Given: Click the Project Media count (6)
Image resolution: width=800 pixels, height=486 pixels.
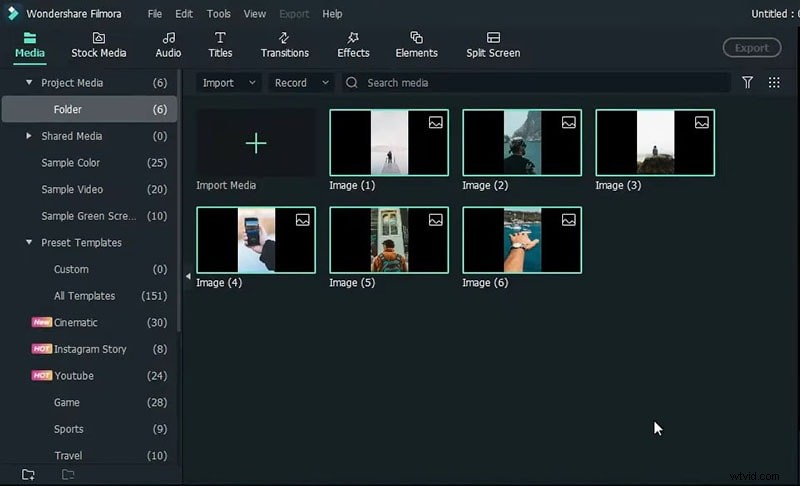Looking at the screenshot, I should pyautogui.click(x=160, y=83).
